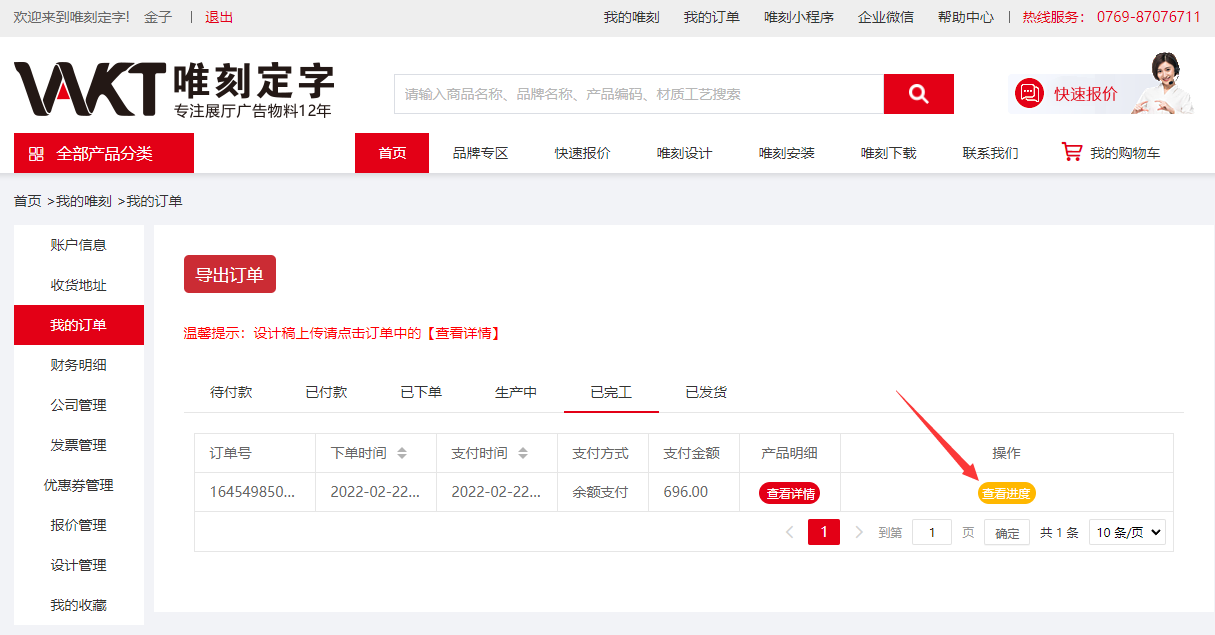Expand the 全部产品分类 category menu

(104, 153)
